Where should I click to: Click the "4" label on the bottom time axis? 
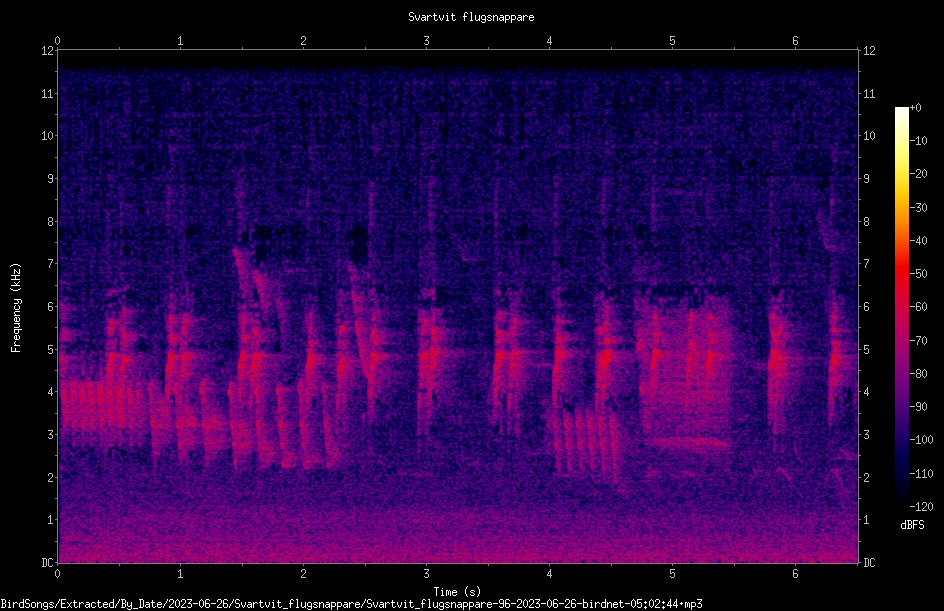(550, 574)
